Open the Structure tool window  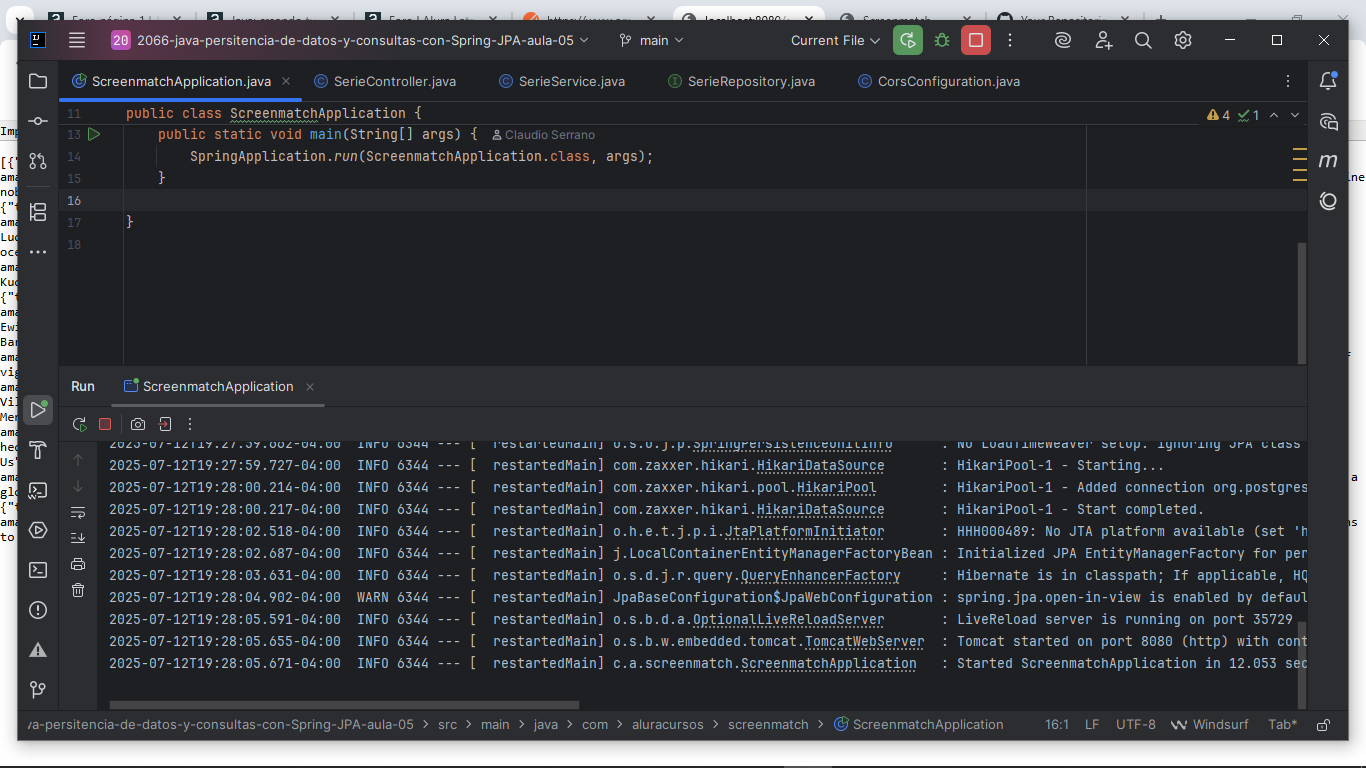pos(38,212)
